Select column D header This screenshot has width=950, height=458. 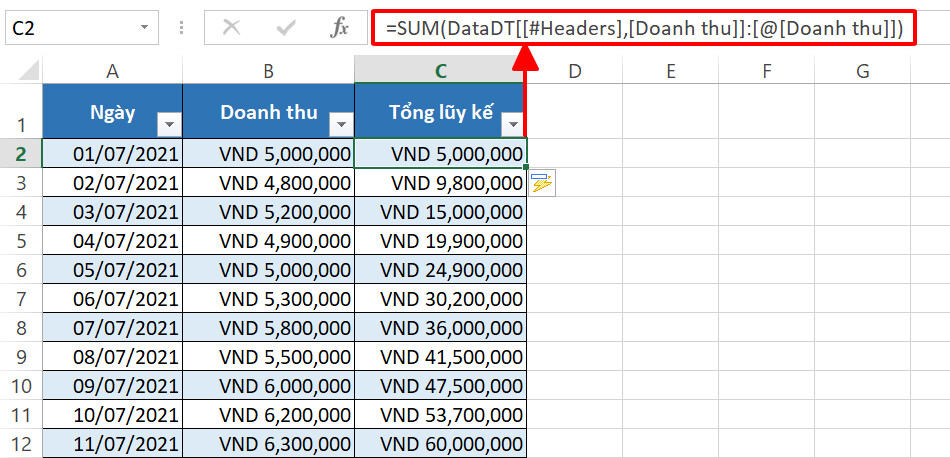(x=575, y=71)
